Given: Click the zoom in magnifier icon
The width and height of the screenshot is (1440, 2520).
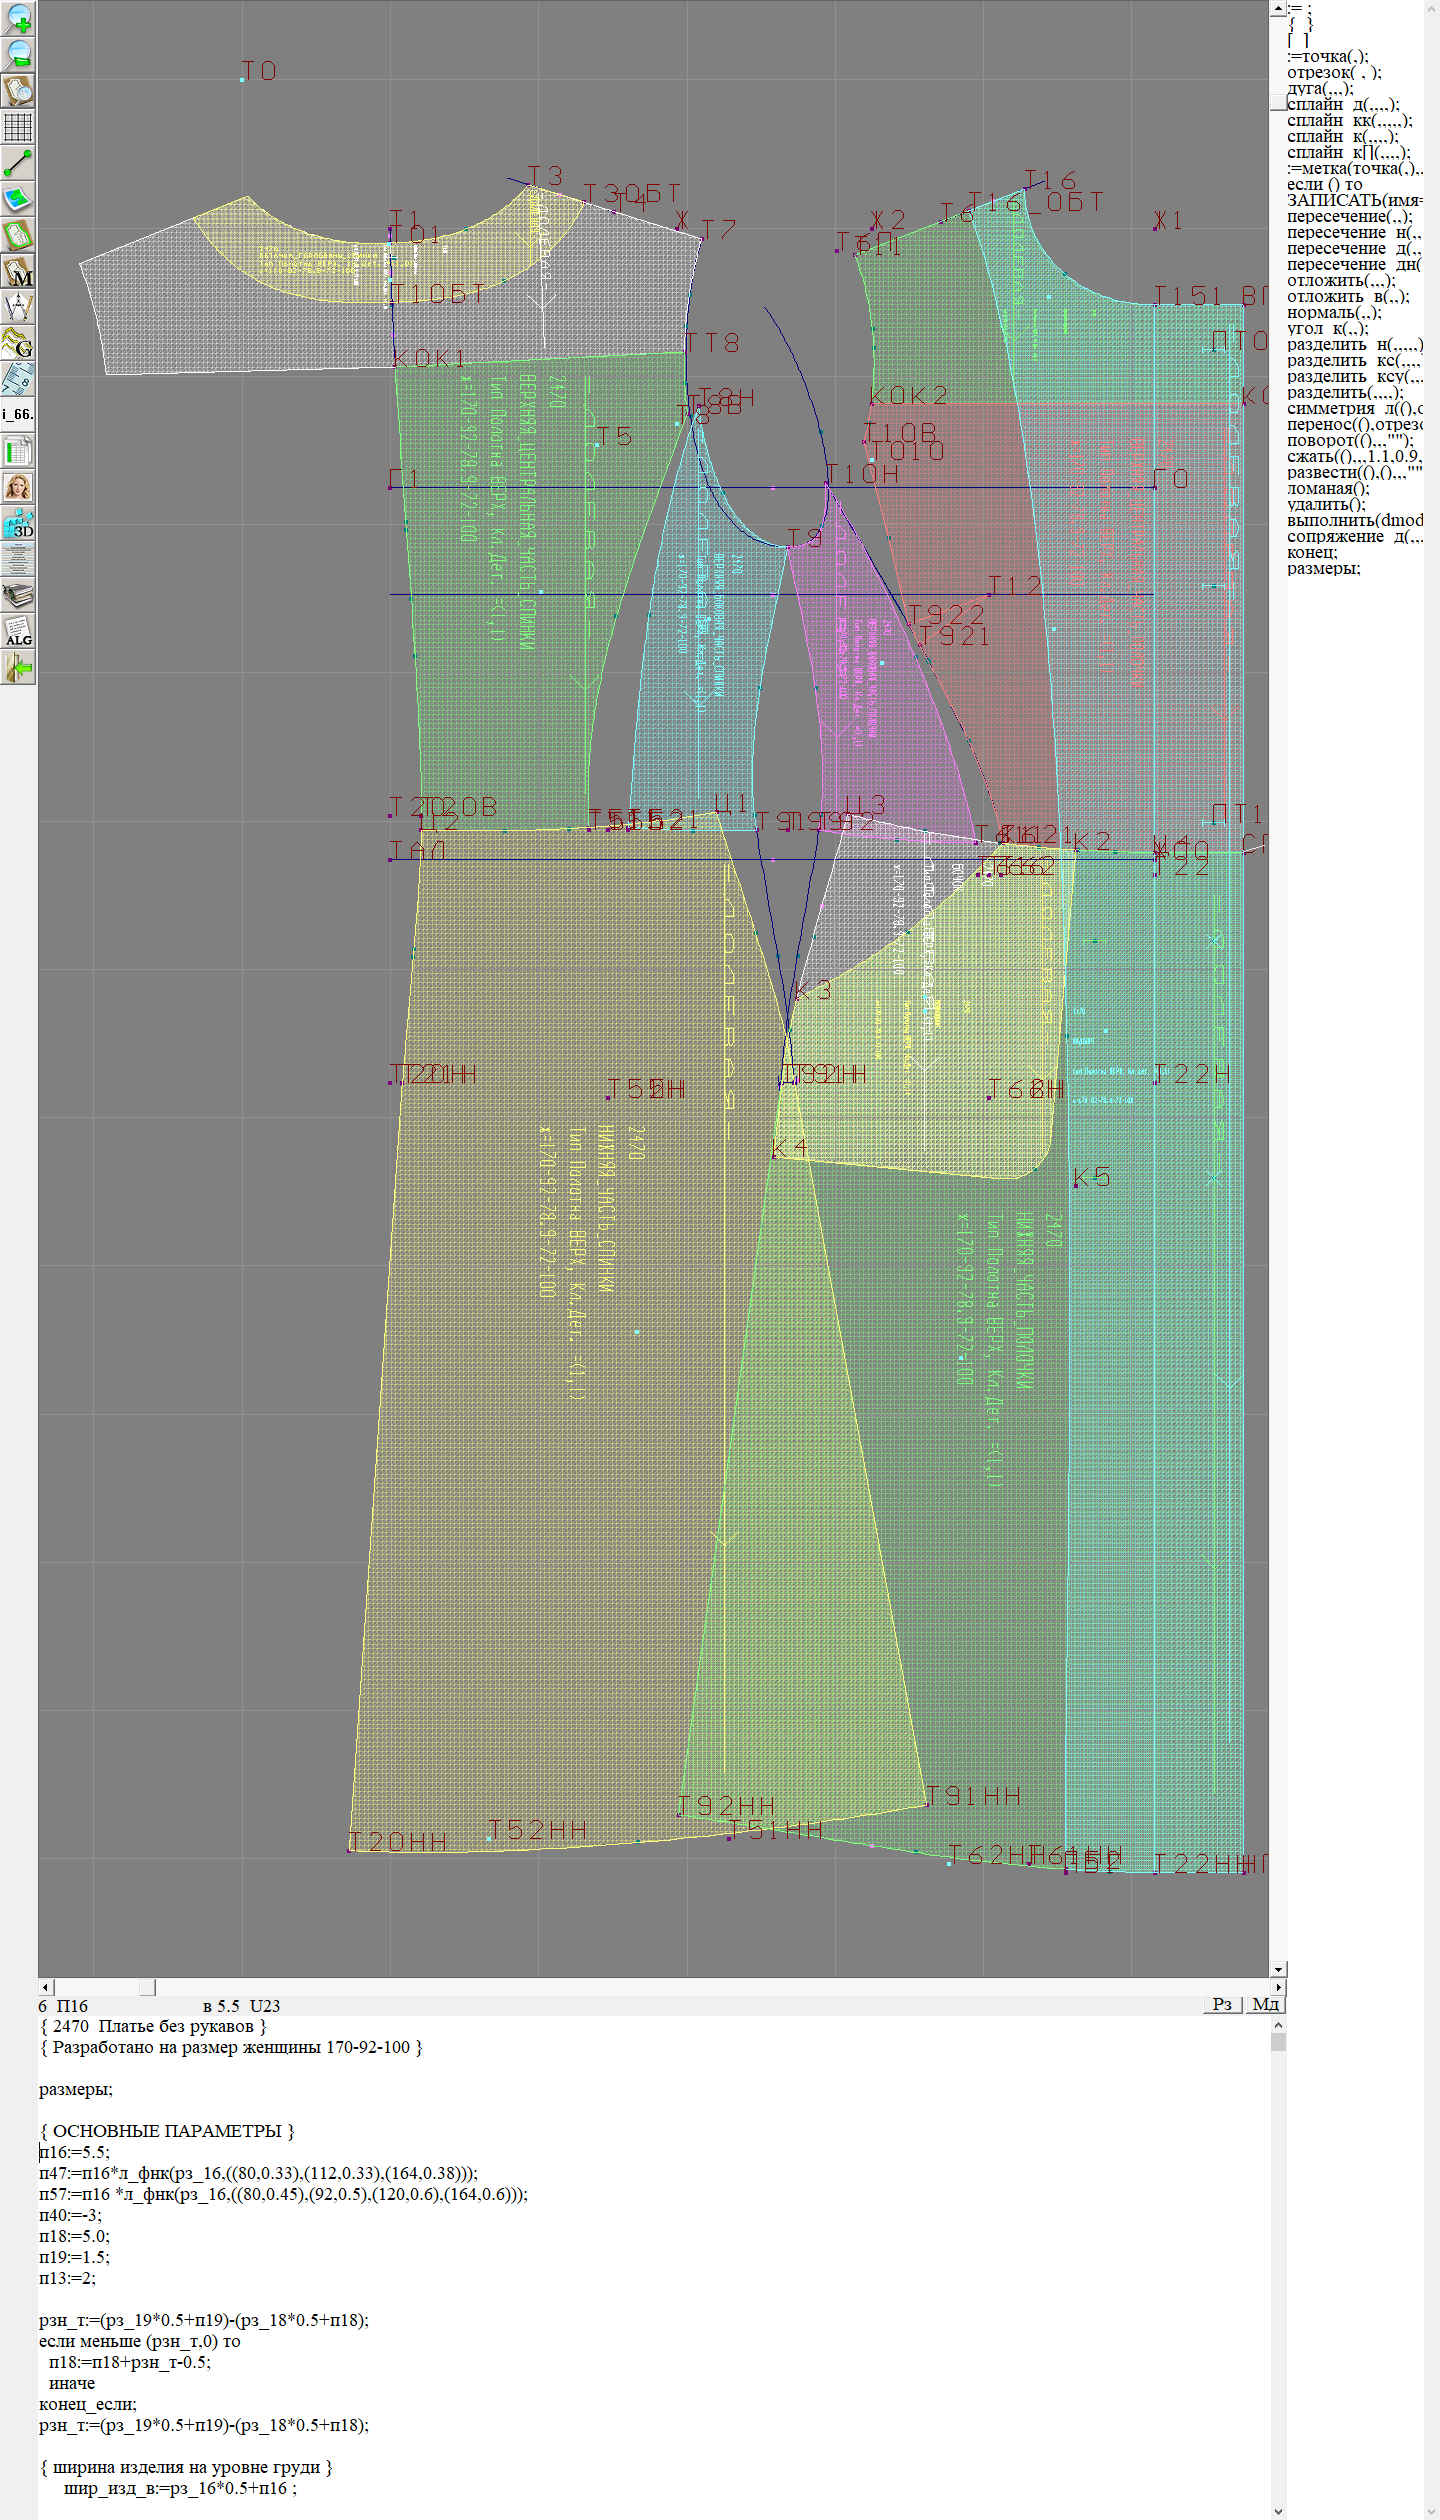Looking at the screenshot, I should (x=18, y=18).
